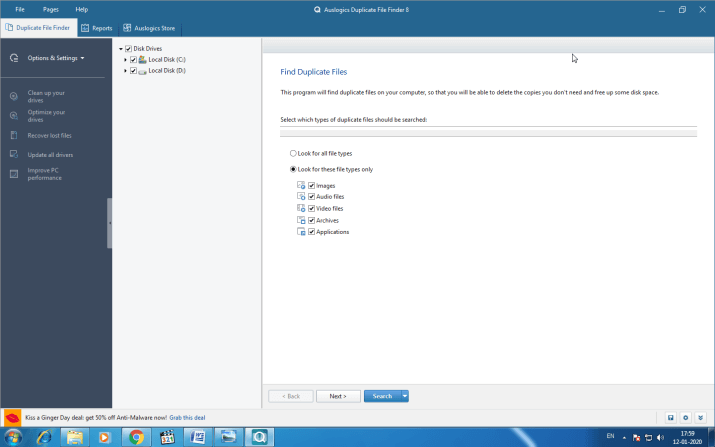
Task: Collapse the left sidebar using handle
Action: [x=109, y=223]
